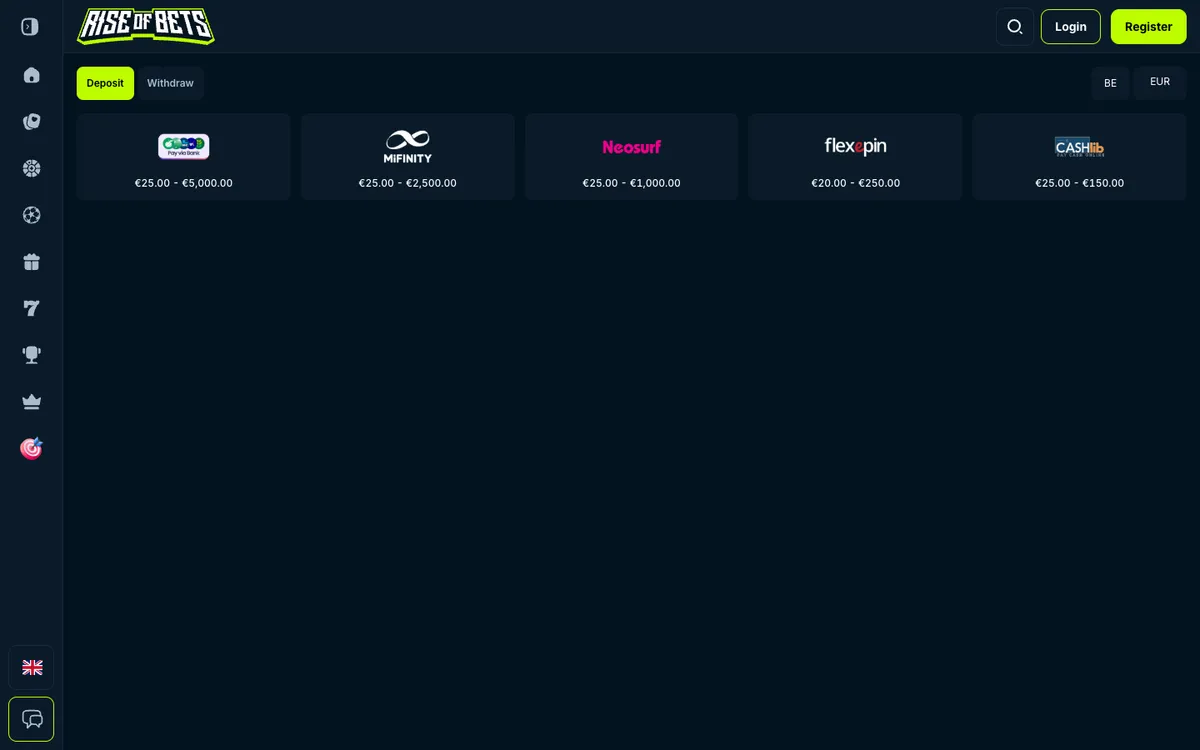Open the live chat support icon
1200x750 pixels.
click(31, 719)
